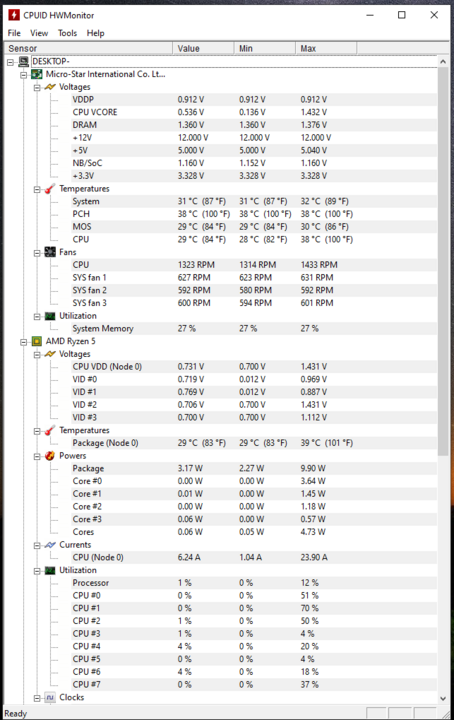This screenshot has width=454, height=720.
Task: Click the Currents wave icon
Action: [x=50, y=545]
